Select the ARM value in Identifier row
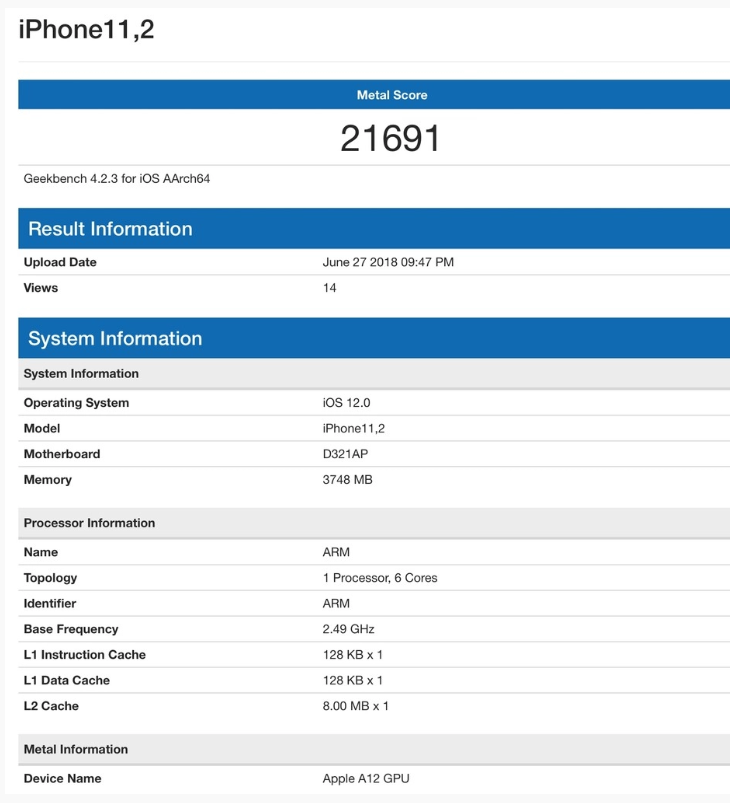Image resolution: width=730 pixels, height=803 pixels. tap(336, 603)
